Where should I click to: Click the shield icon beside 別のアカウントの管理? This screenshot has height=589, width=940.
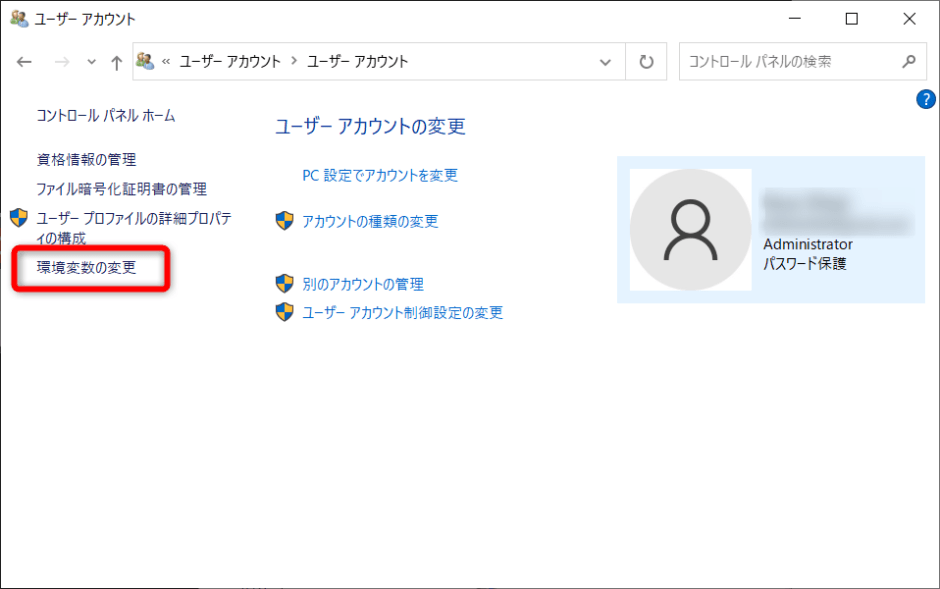(x=284, y=283)
